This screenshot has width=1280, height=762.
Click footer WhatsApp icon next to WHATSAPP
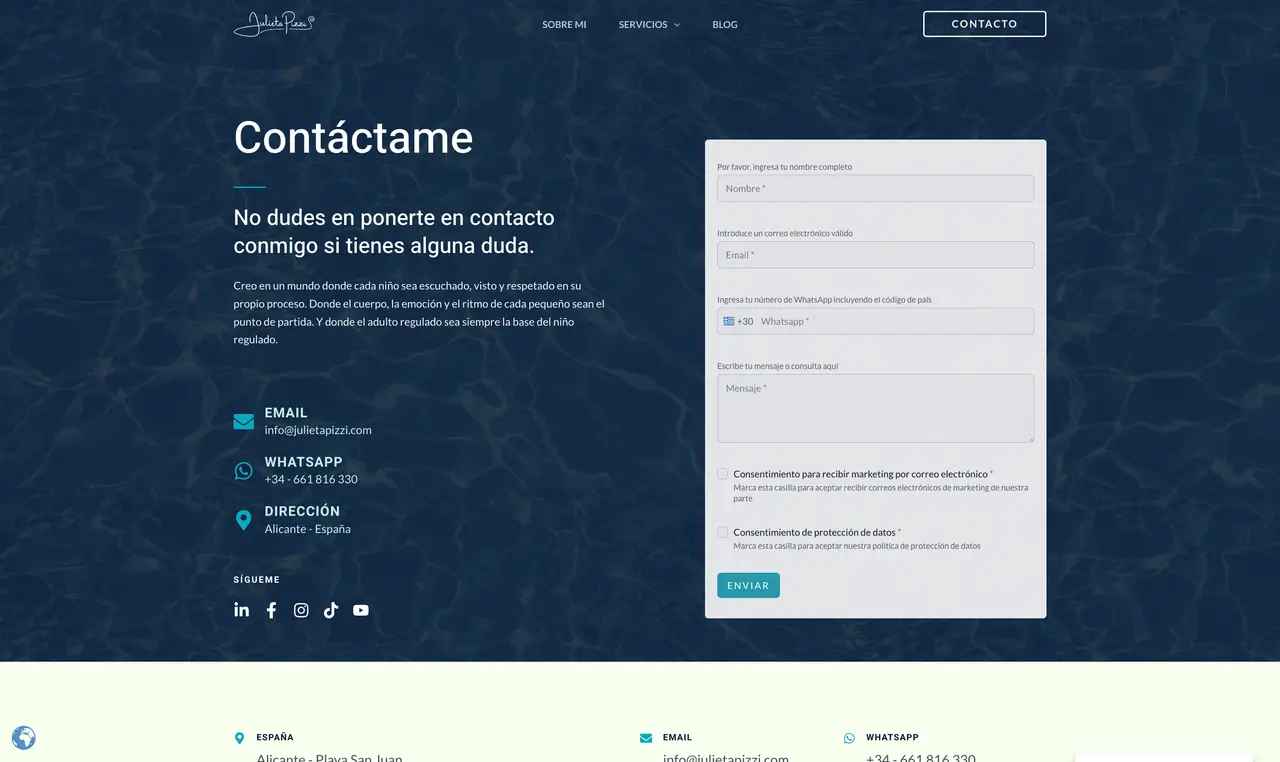tap(849, 738)
